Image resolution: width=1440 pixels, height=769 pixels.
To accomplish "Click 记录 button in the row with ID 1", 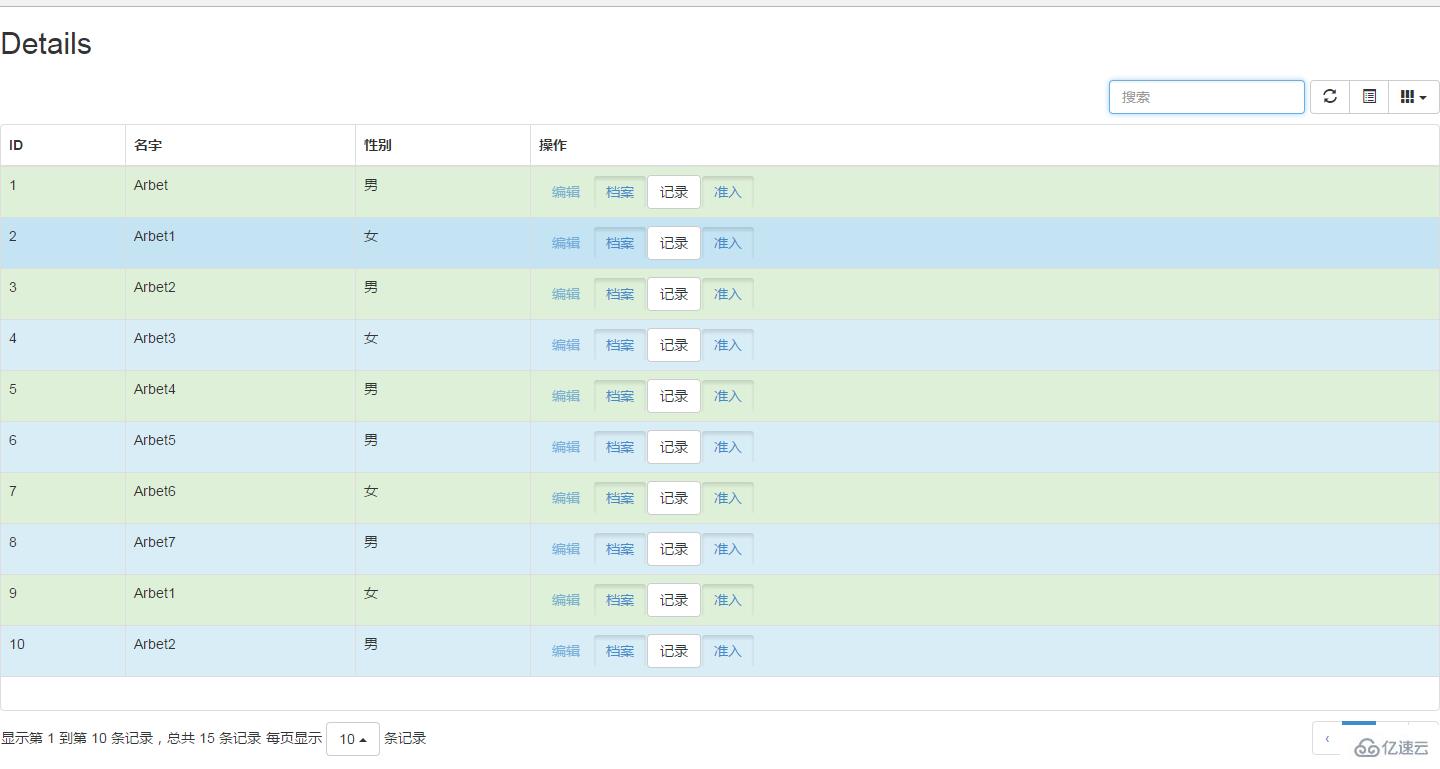I will (x=674, y=192).
